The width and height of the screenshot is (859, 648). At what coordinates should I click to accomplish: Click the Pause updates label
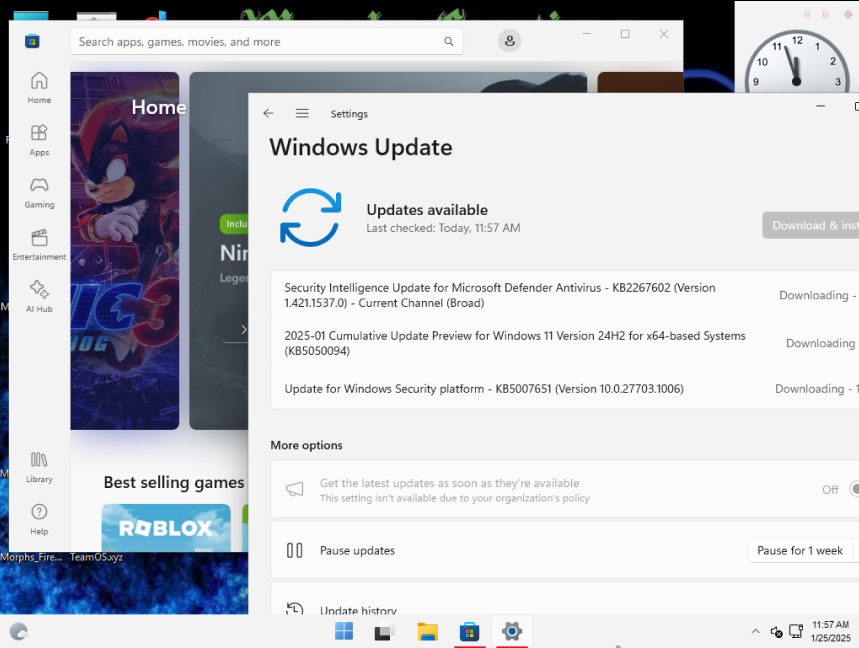click(357, 550)
